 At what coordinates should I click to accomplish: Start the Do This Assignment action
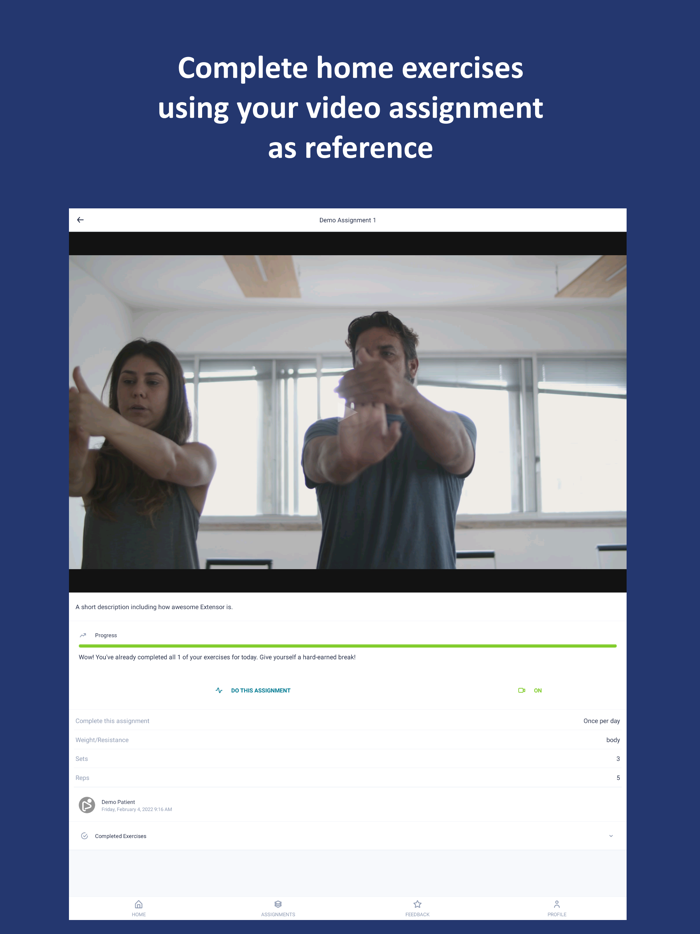[253, 690]
